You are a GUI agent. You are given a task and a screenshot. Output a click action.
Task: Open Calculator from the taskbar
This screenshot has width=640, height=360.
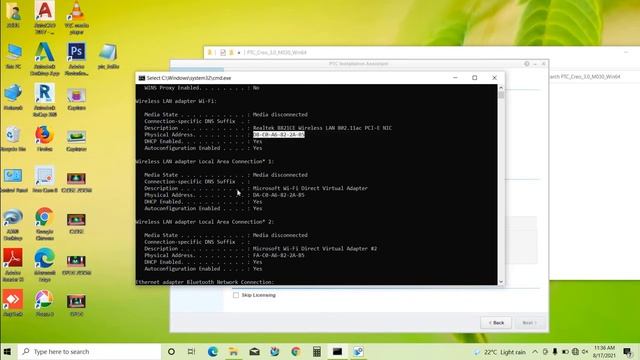[x=316, y=351]
